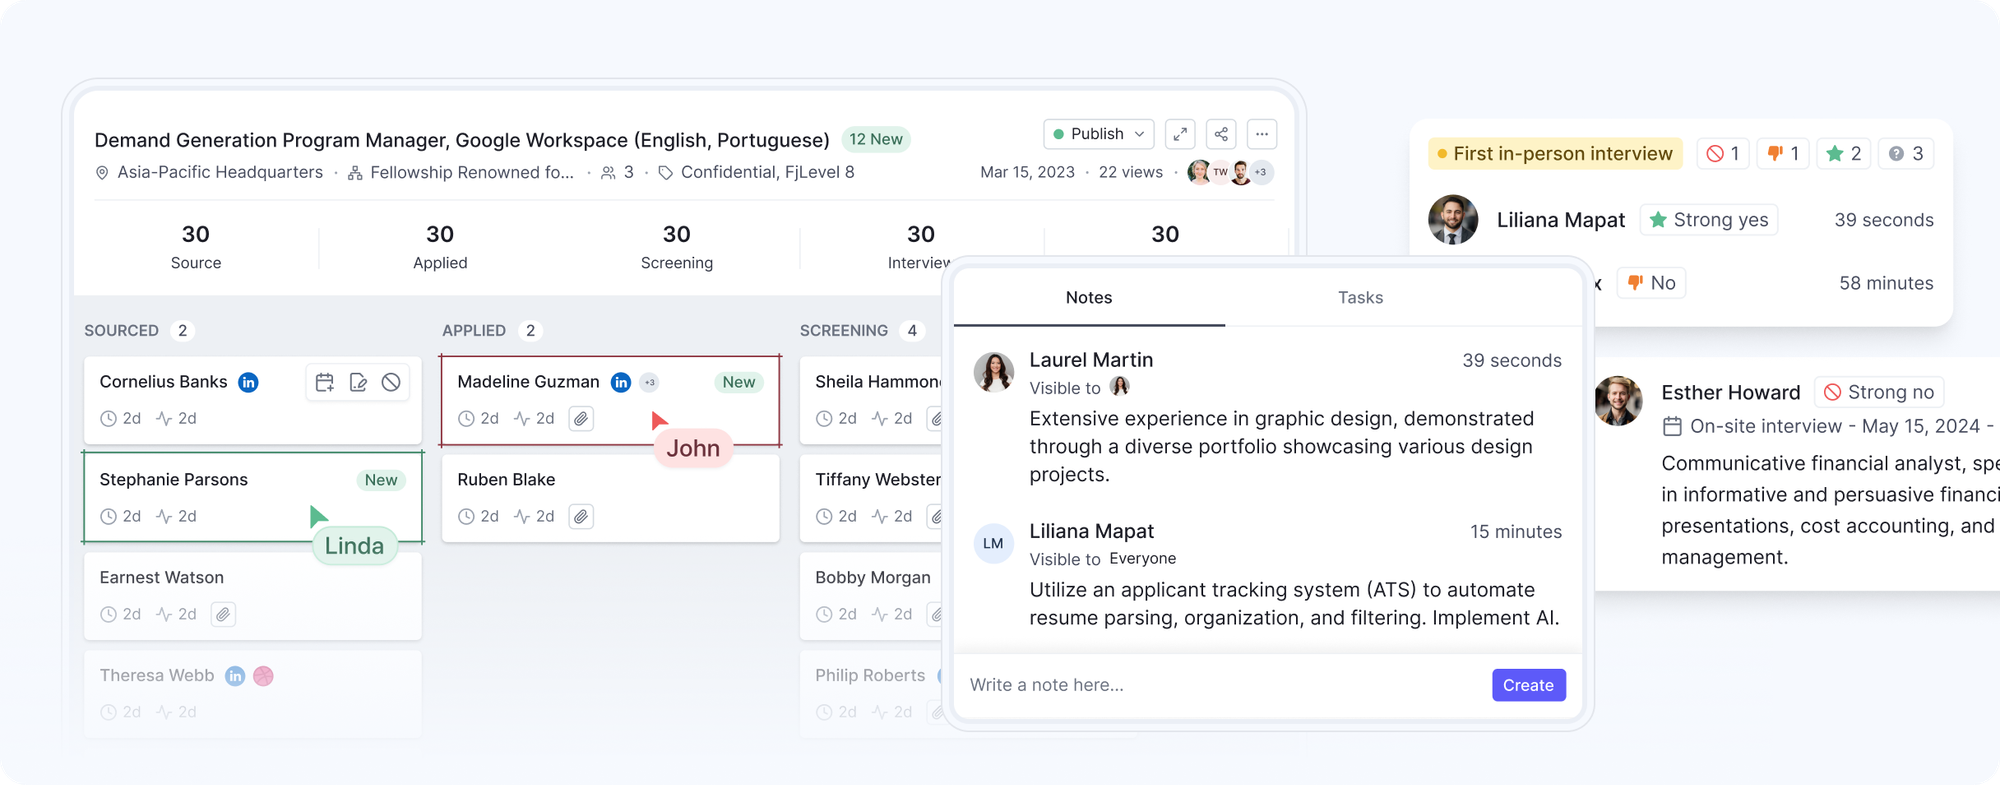2000x785 pixels.
Task: Click the edit note icon on Cornelius Banks
Action: coord(358,382)
